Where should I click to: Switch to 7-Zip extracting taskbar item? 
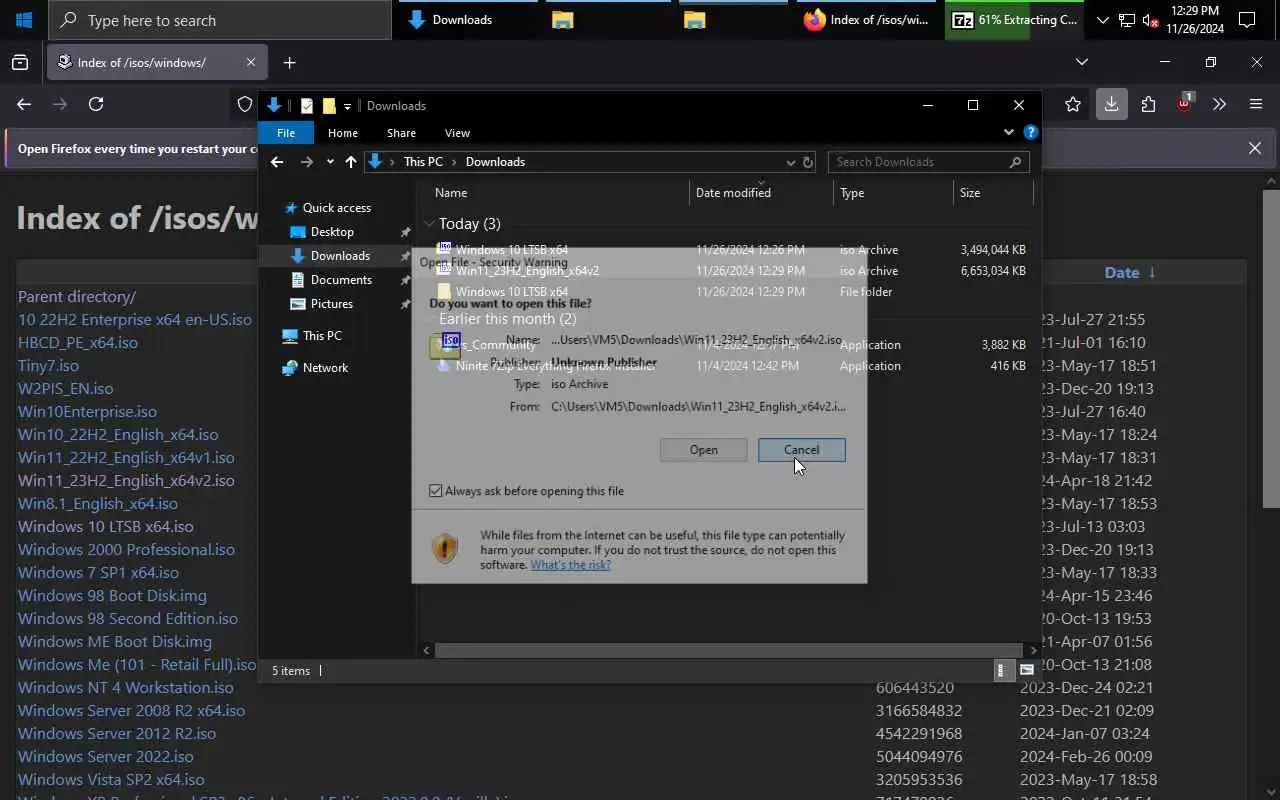coord(1014,20)
